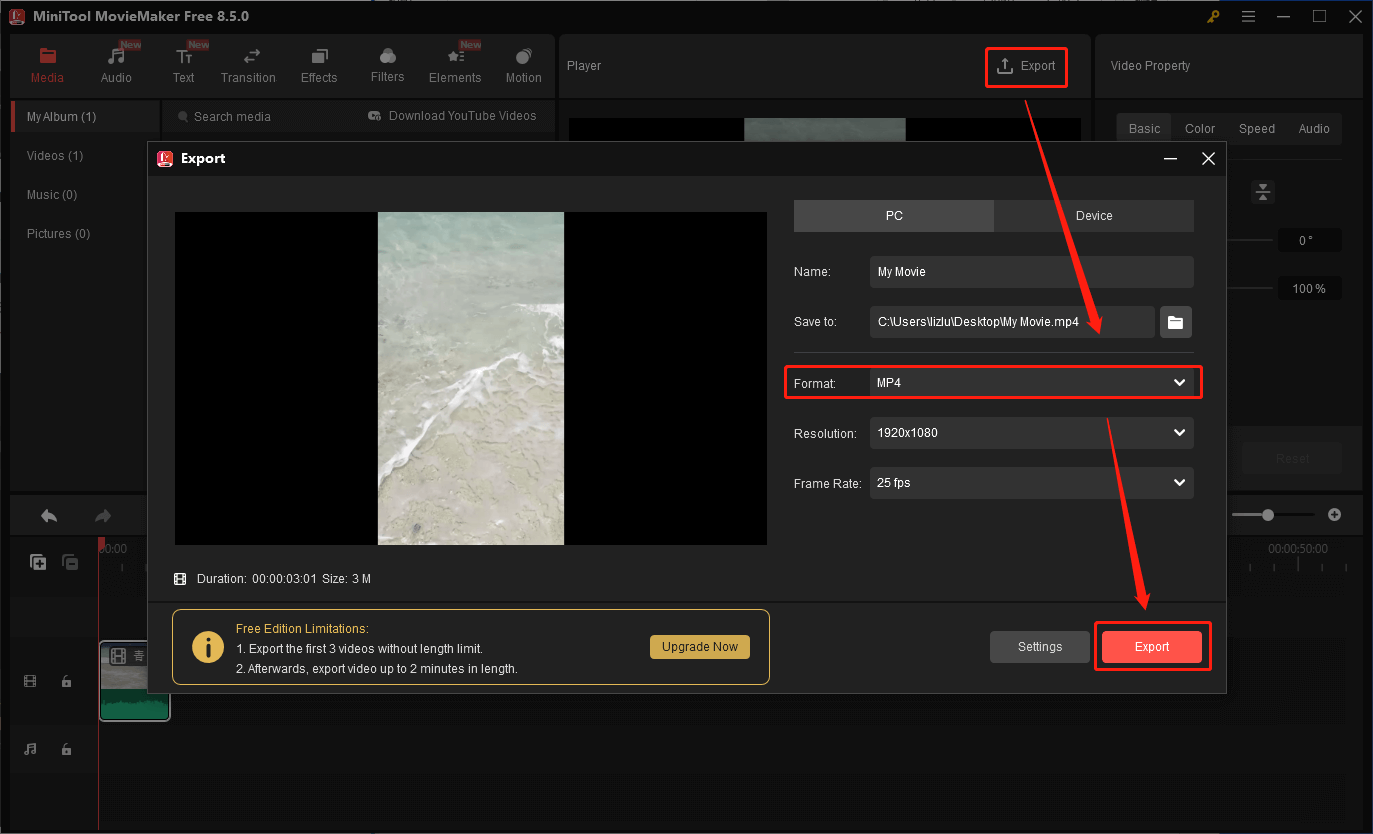Click the Upgrade Now button

click(699, 647)
